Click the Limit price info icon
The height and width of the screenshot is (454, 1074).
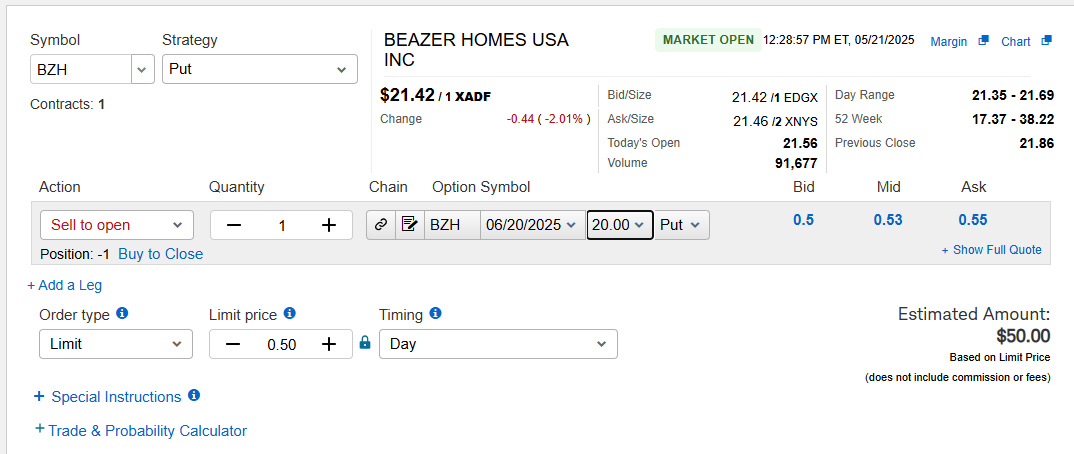[x=290, y=314]
